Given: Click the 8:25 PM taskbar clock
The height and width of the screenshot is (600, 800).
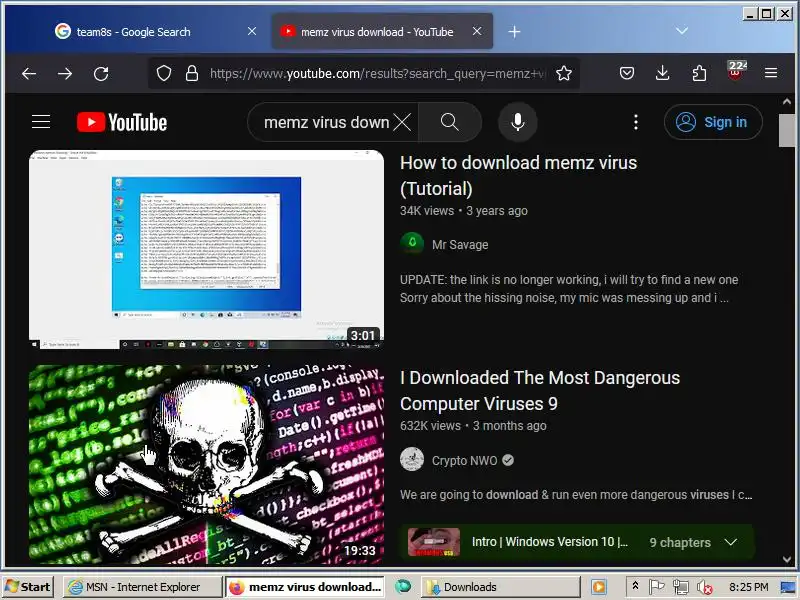Looking at the screenshot, I should 748,587.
